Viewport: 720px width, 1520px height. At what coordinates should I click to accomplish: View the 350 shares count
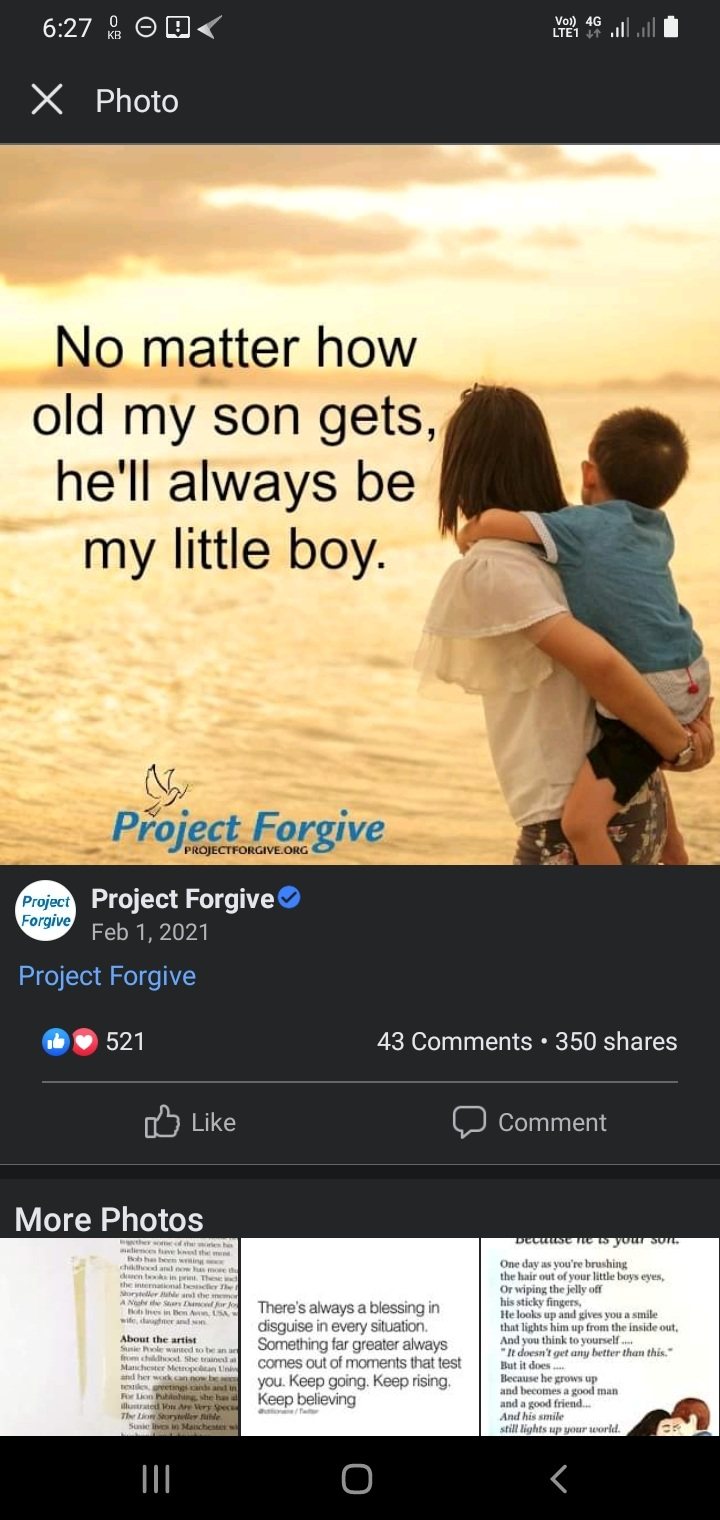click(x=616, y=1041)
